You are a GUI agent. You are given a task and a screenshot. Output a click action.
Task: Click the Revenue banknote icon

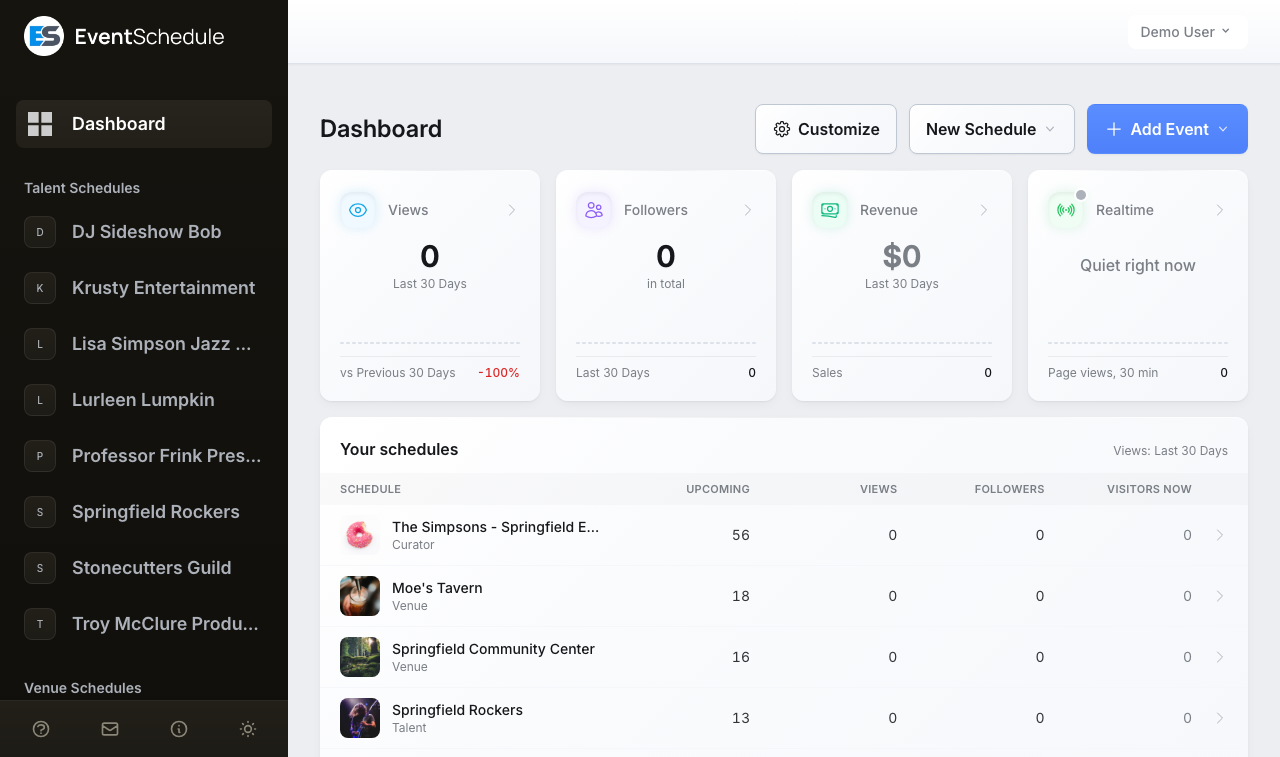click(x=830, y=210)
